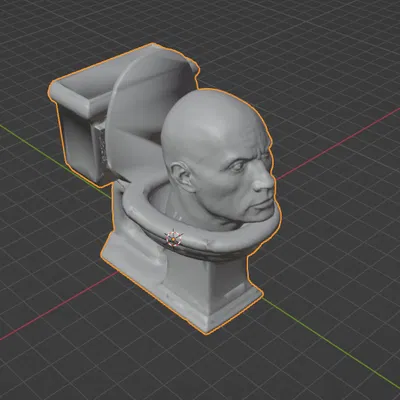The height and width of the screenshot is (400, 400).
Task: Click the 3D cursor on the toilet rim
Action: click(174, 238)
